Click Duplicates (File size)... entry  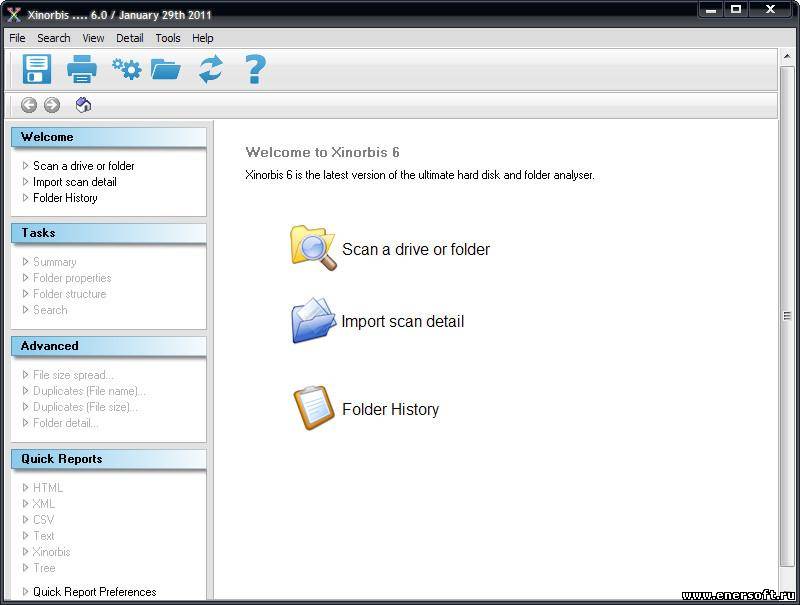85,407
